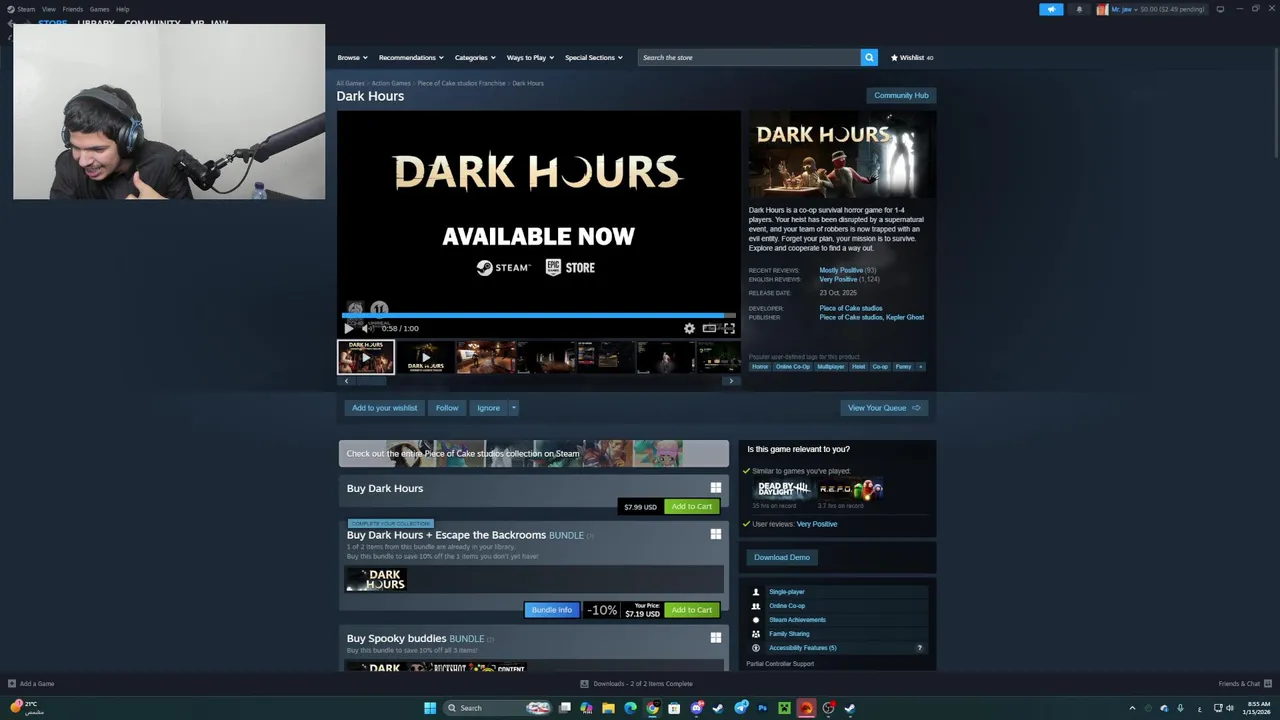Expand the Categories dropdown

pyautogui.click(x=475, y=57)
